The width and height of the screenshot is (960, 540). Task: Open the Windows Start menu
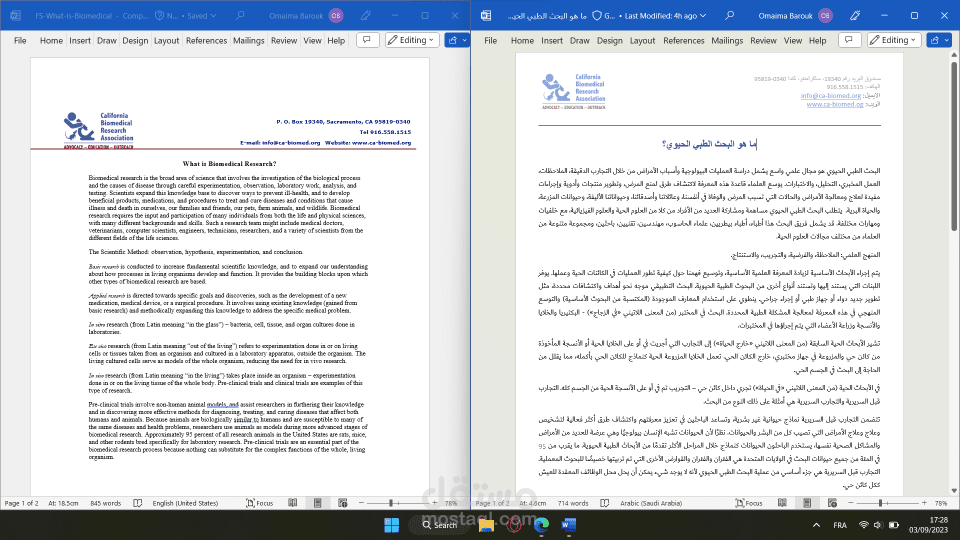[392, 525]
